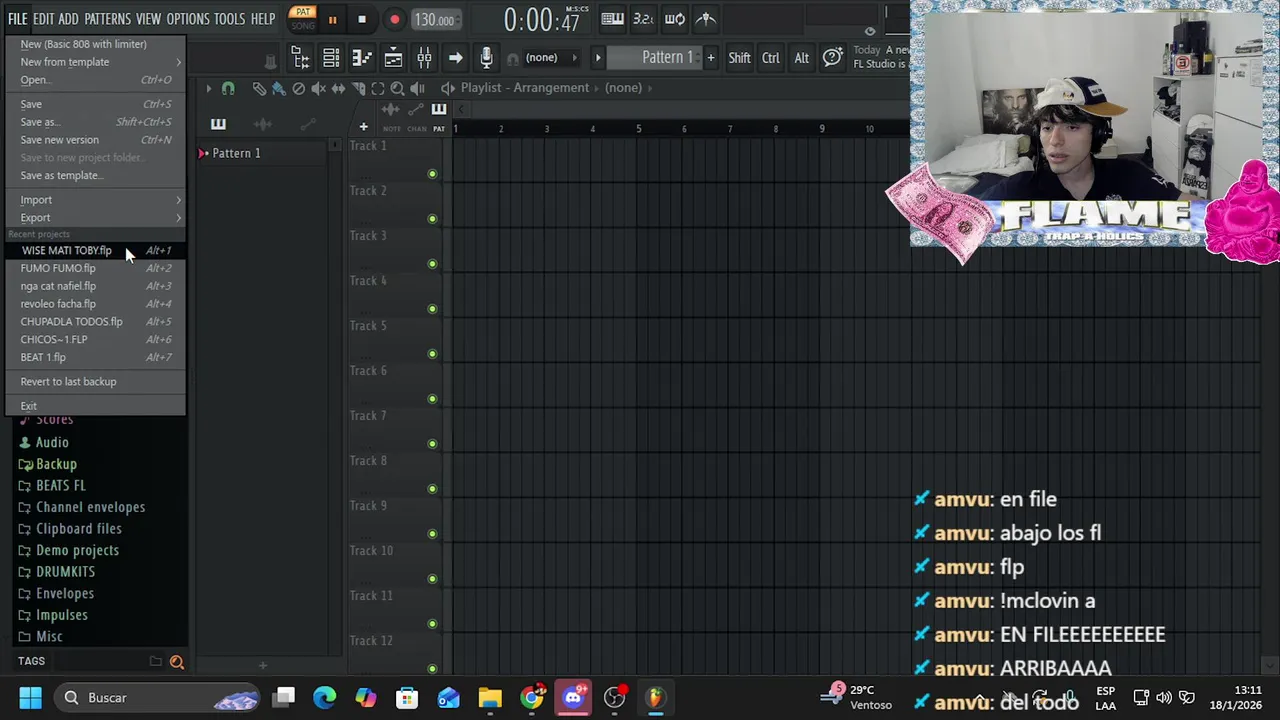Select the Mute tool in playlist
Screen dimensions: 1280x720
(319, 88)
